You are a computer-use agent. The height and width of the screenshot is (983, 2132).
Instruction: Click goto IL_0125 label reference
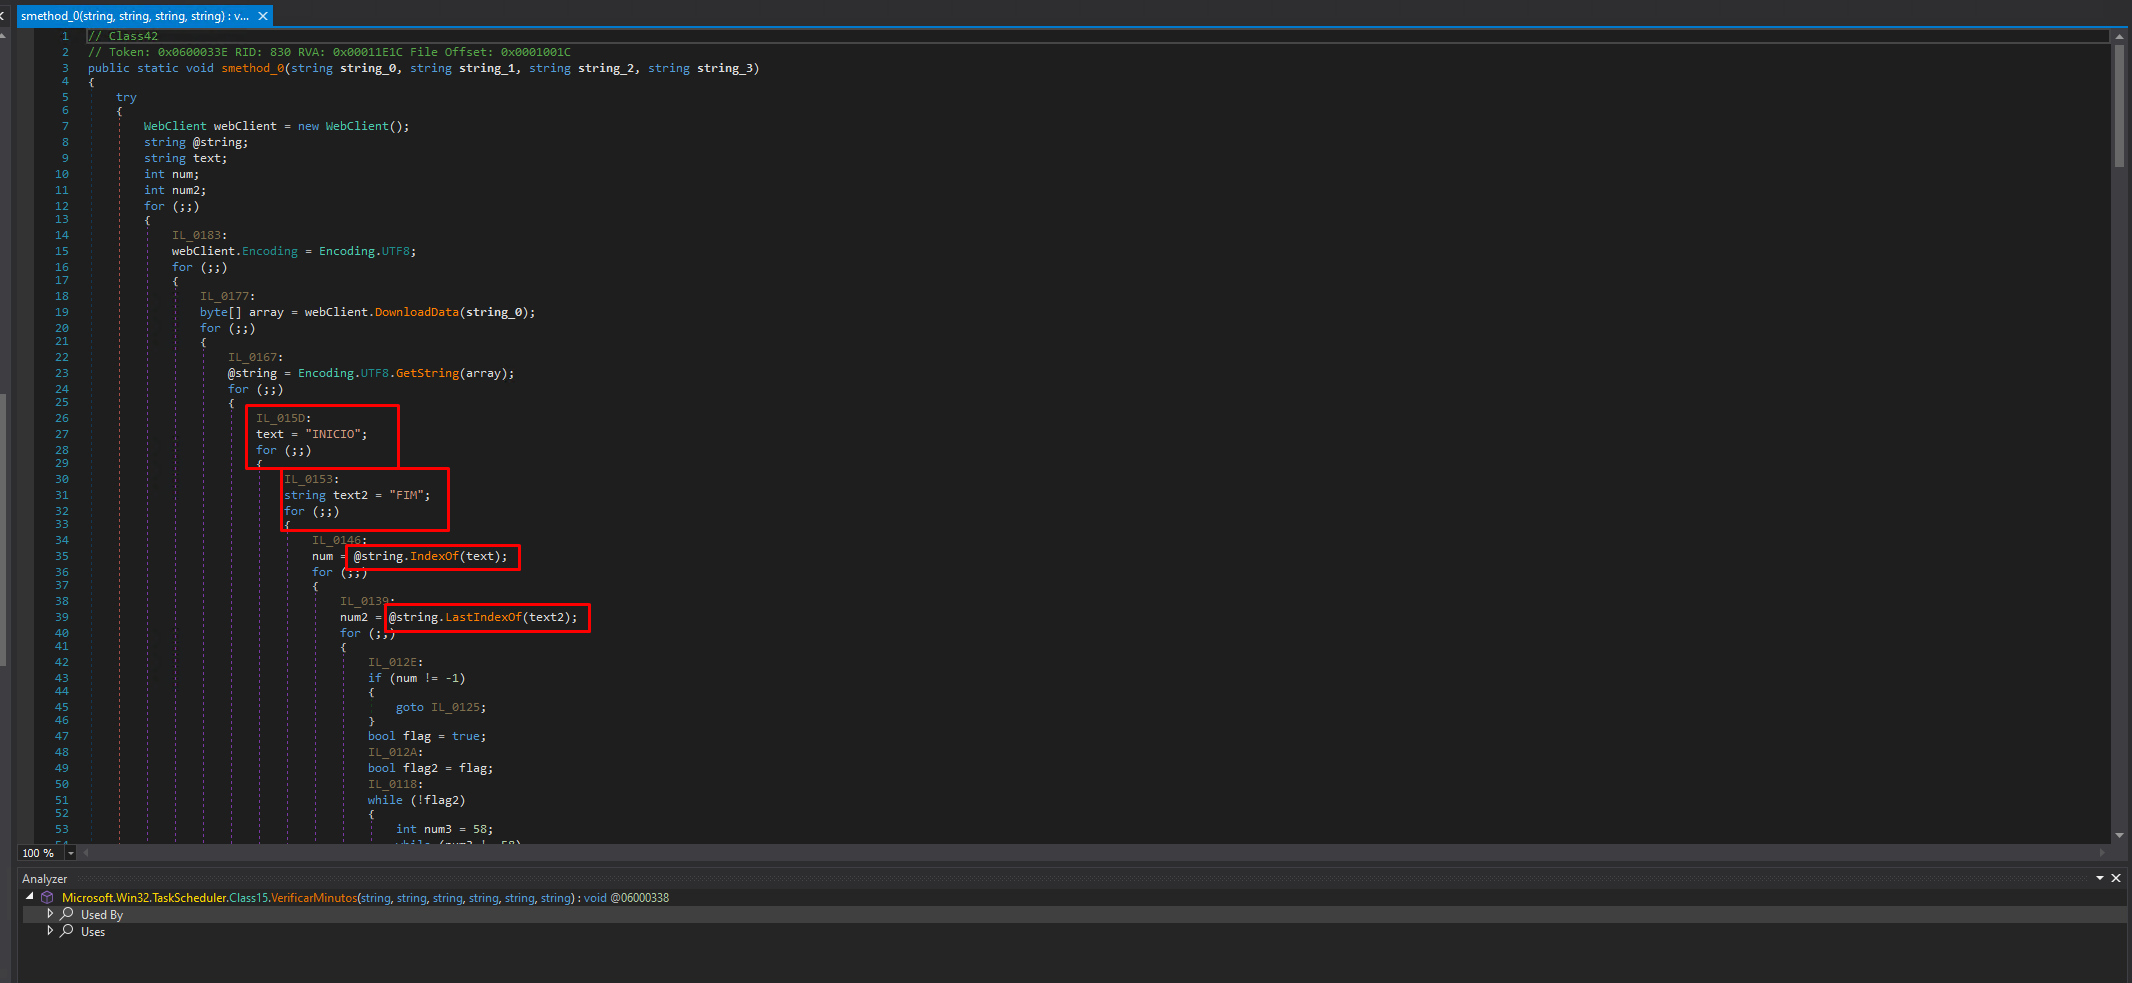(x=457, y=707)
